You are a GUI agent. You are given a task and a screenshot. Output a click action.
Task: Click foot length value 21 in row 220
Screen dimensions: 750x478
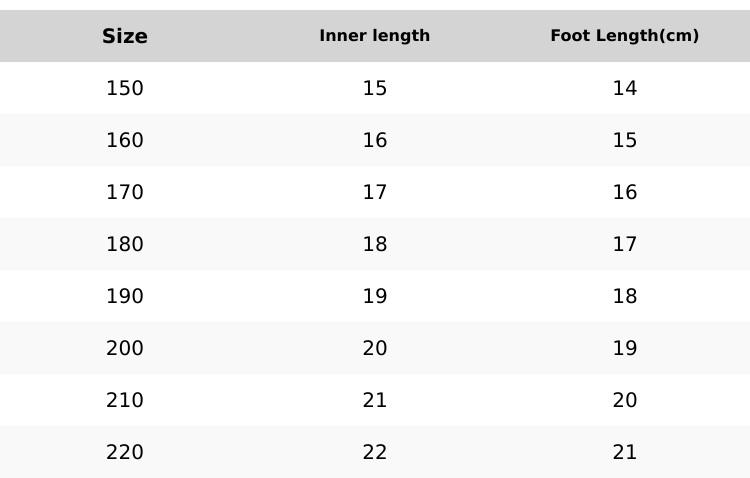click(625, 452)
